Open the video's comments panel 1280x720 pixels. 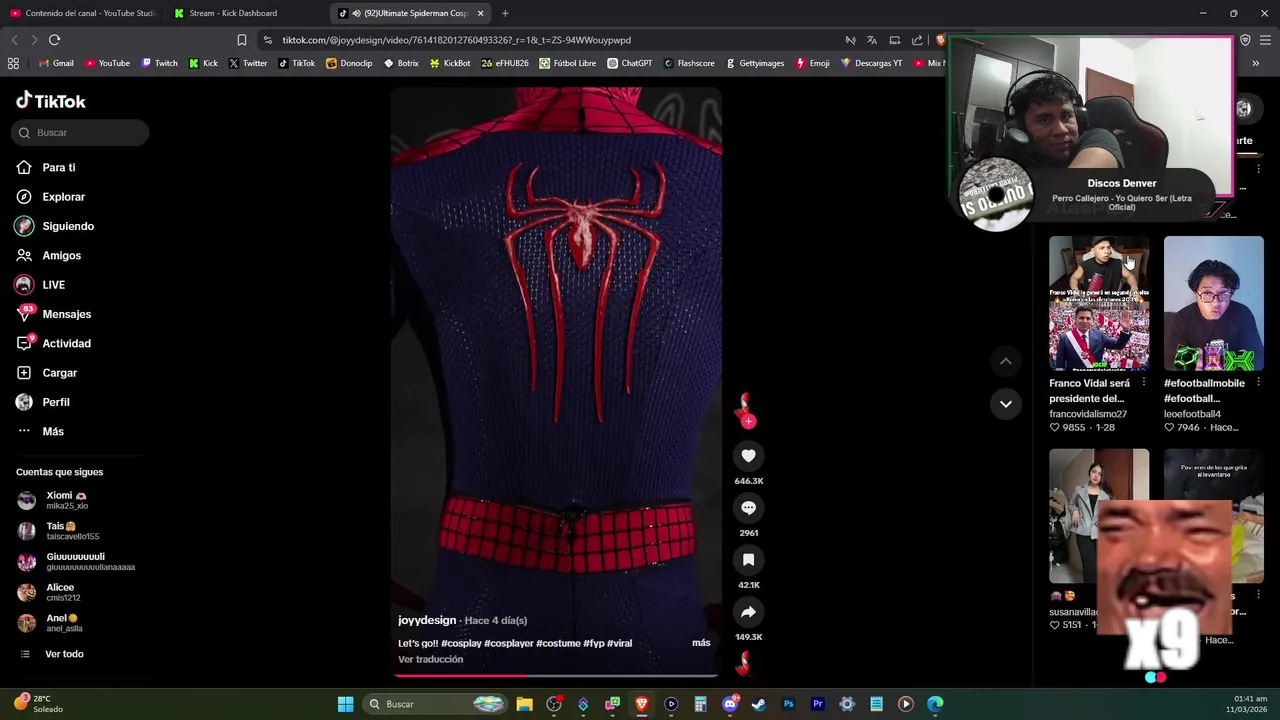[x=748, y=508]
